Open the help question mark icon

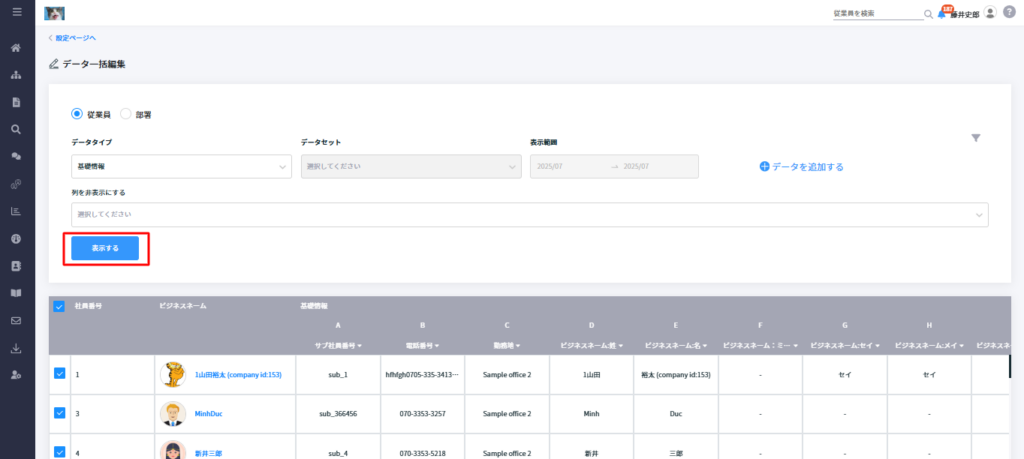coord(1010,12)
